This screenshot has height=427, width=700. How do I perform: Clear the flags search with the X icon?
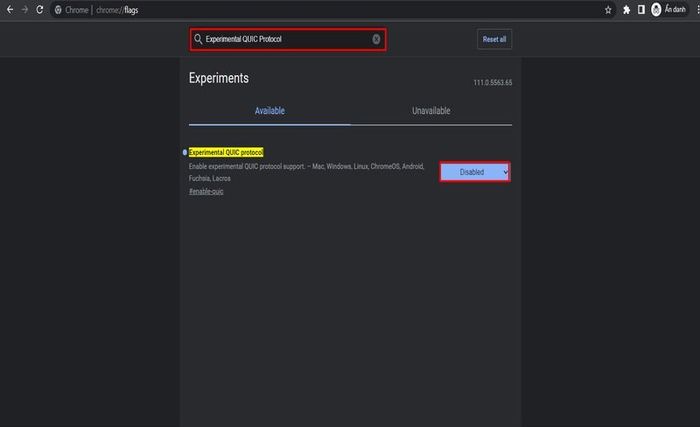[x=376, y=39]
